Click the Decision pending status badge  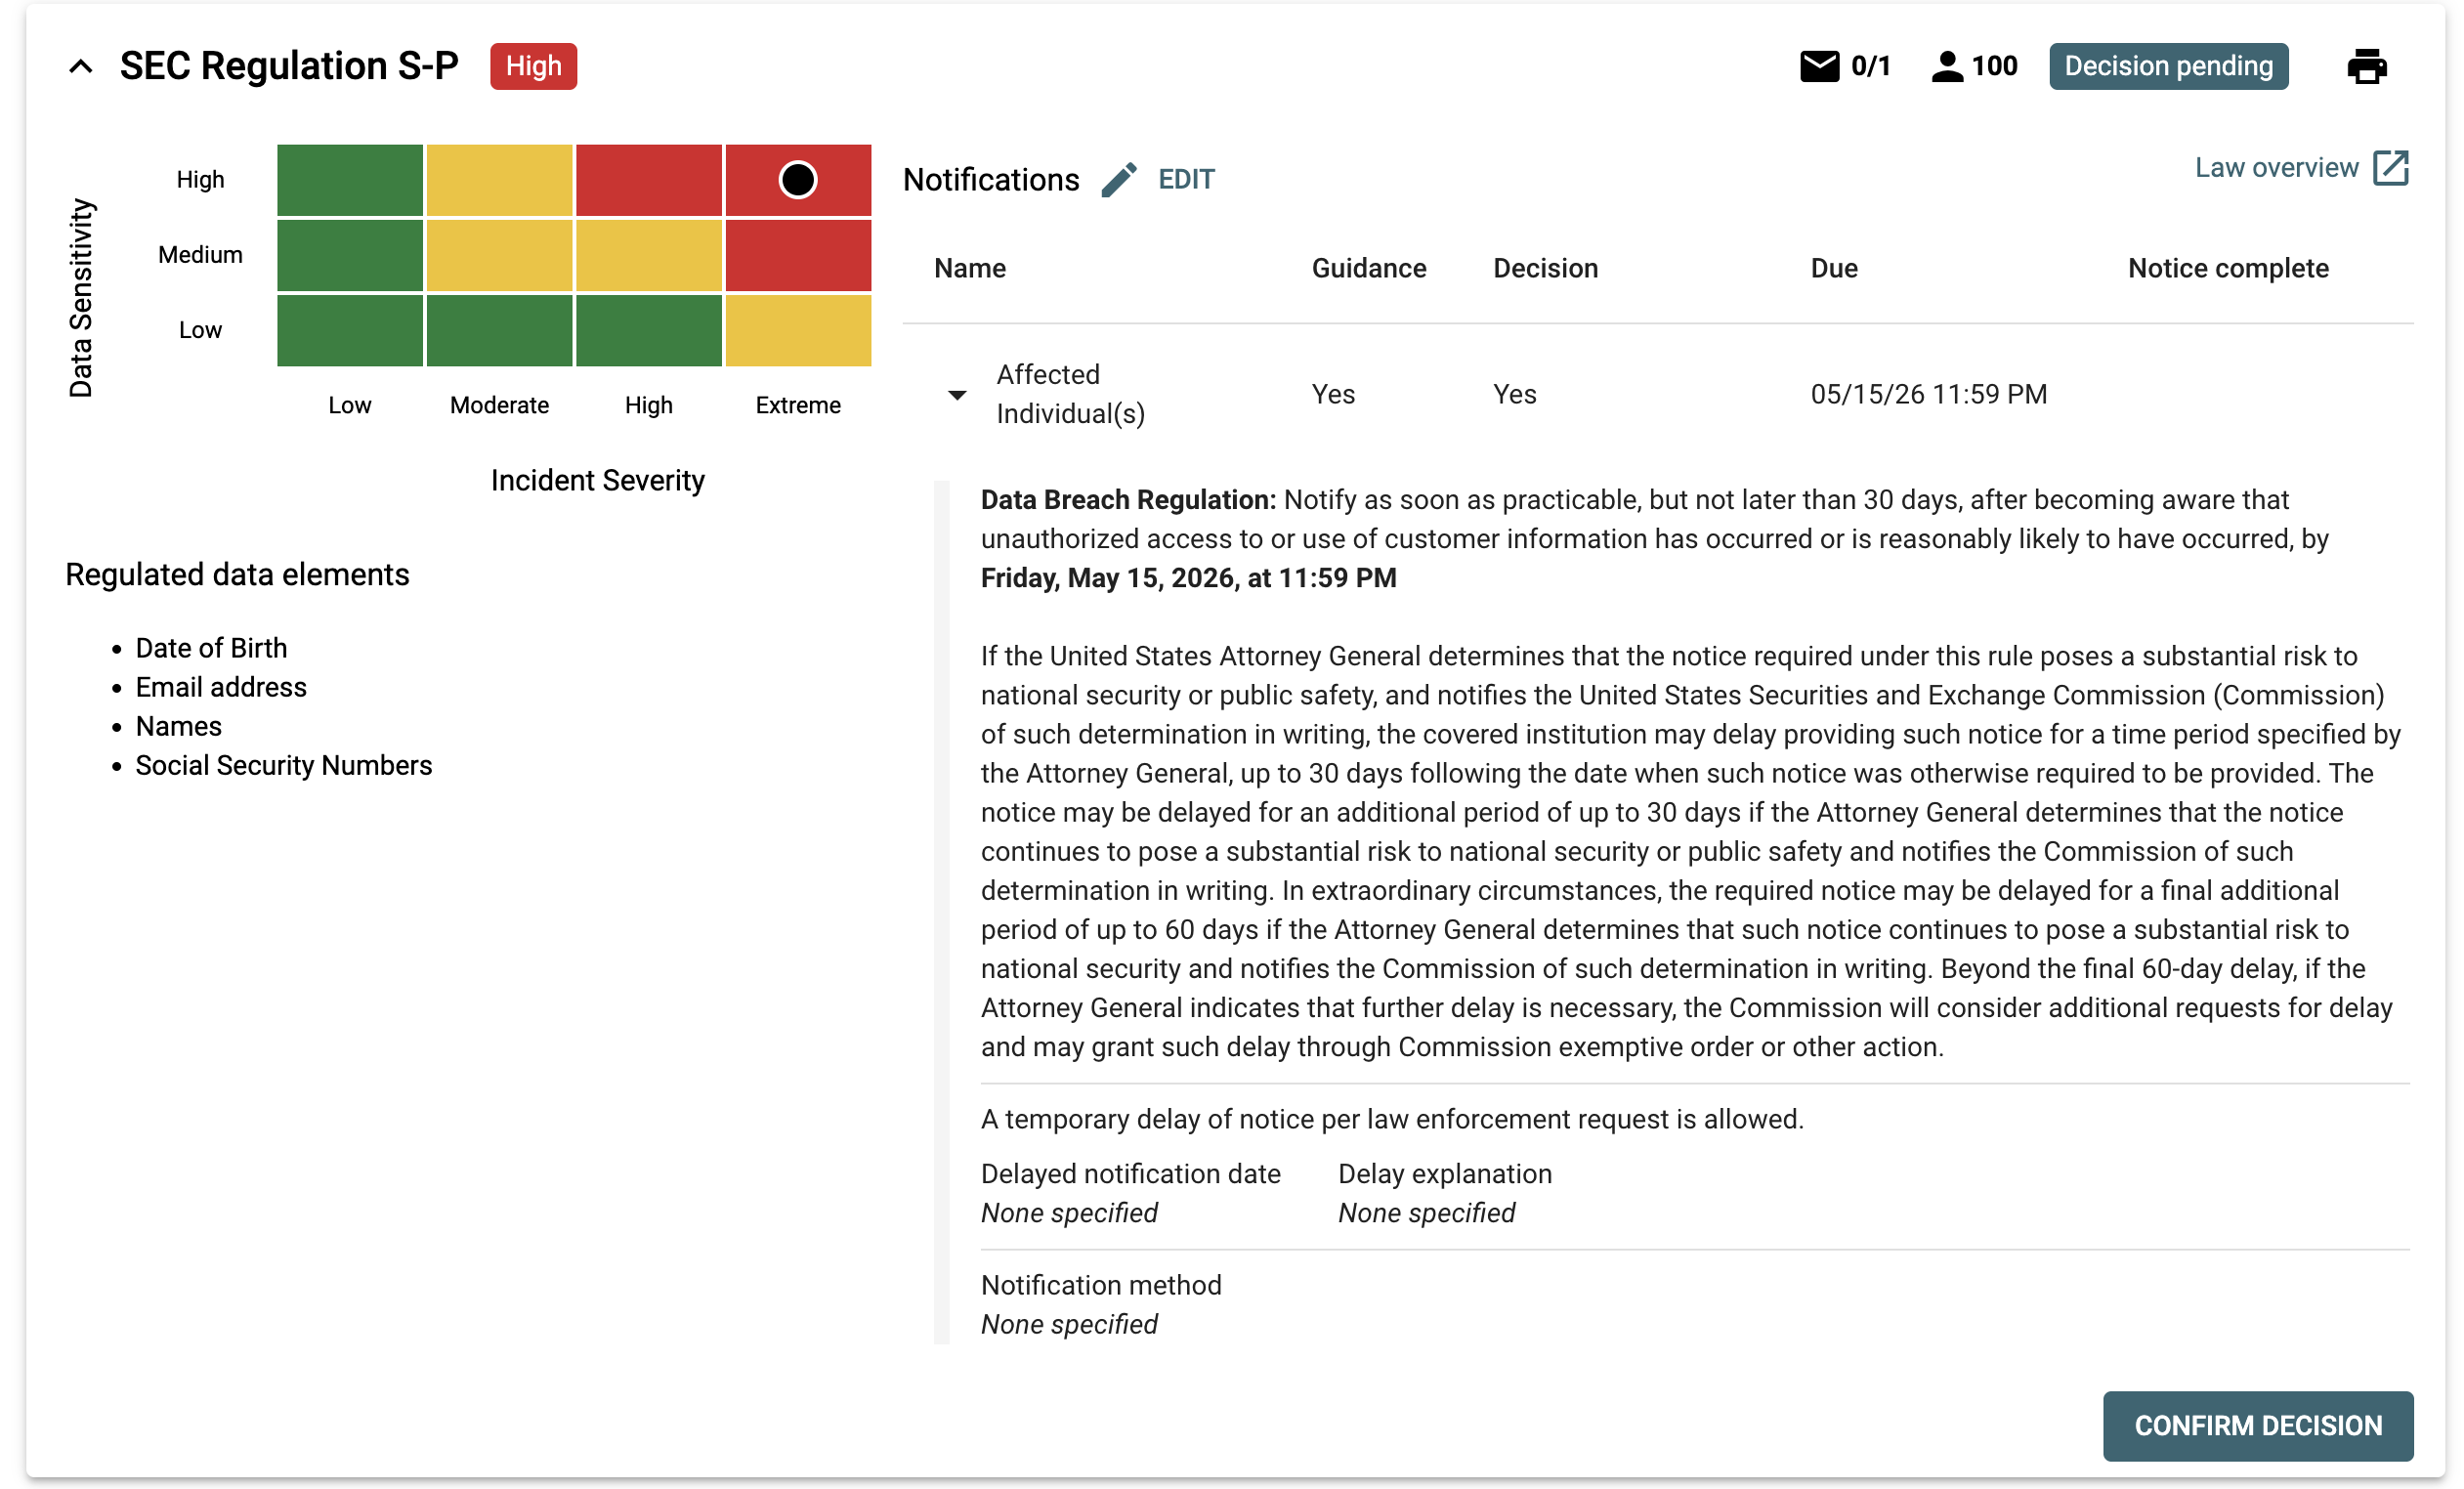pyautogui.click(x=2167, y=67)
